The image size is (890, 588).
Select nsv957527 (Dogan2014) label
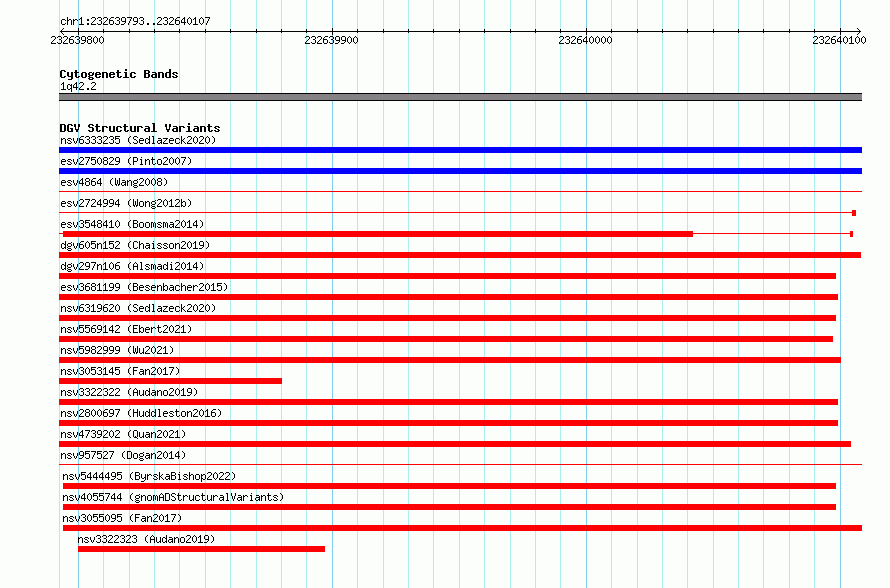pyautogui.click(x=123, y=455)
